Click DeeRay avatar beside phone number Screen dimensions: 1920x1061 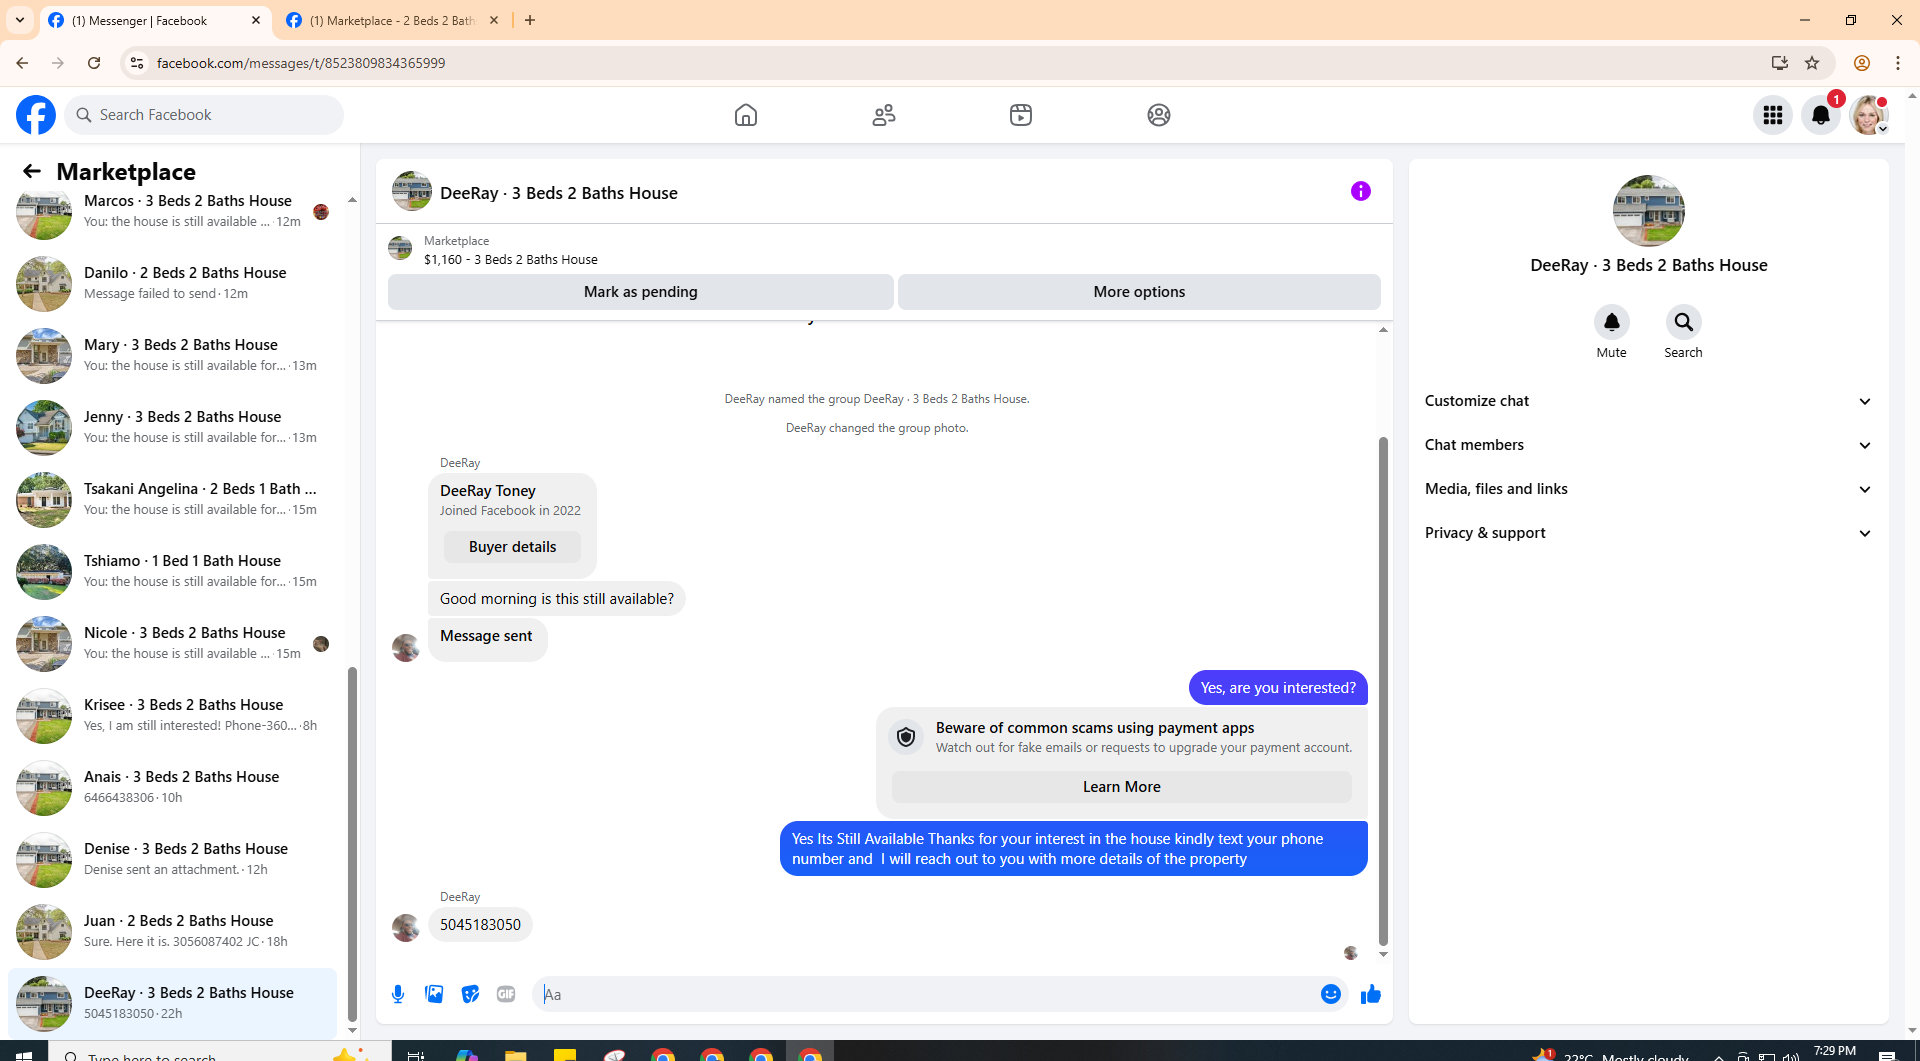[405, 927]
